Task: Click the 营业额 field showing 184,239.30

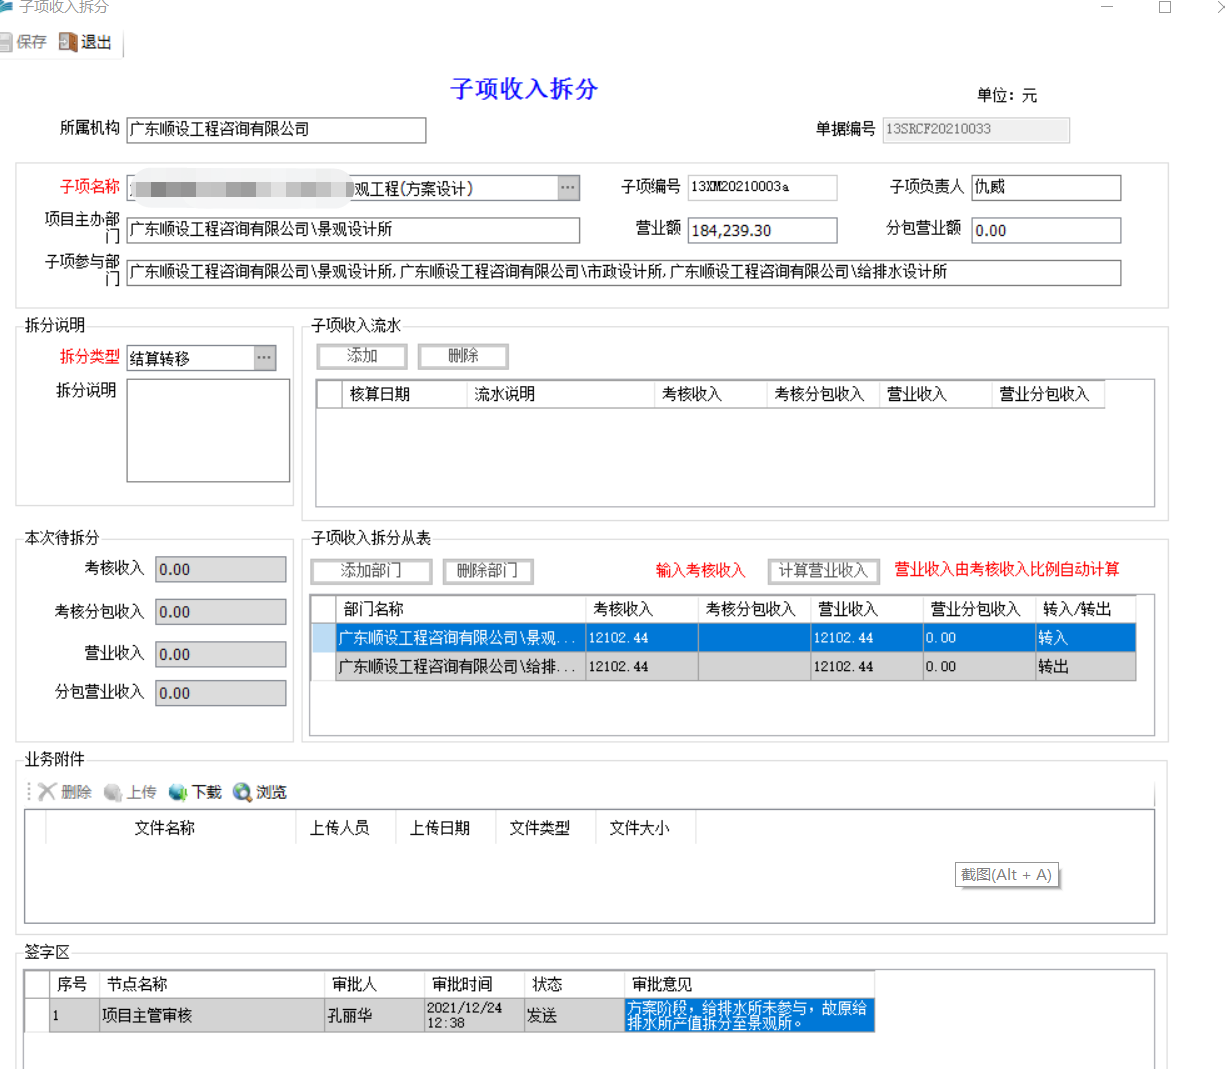Action: pyautogui.click(x=762, y=231)
